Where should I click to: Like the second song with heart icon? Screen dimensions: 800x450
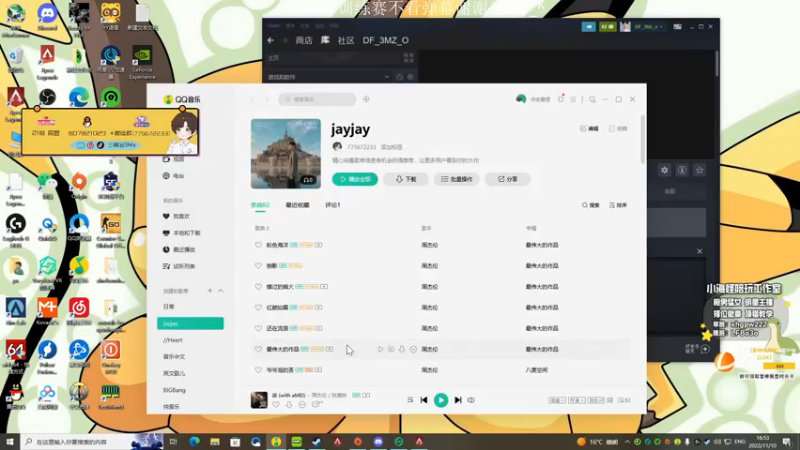258,266
